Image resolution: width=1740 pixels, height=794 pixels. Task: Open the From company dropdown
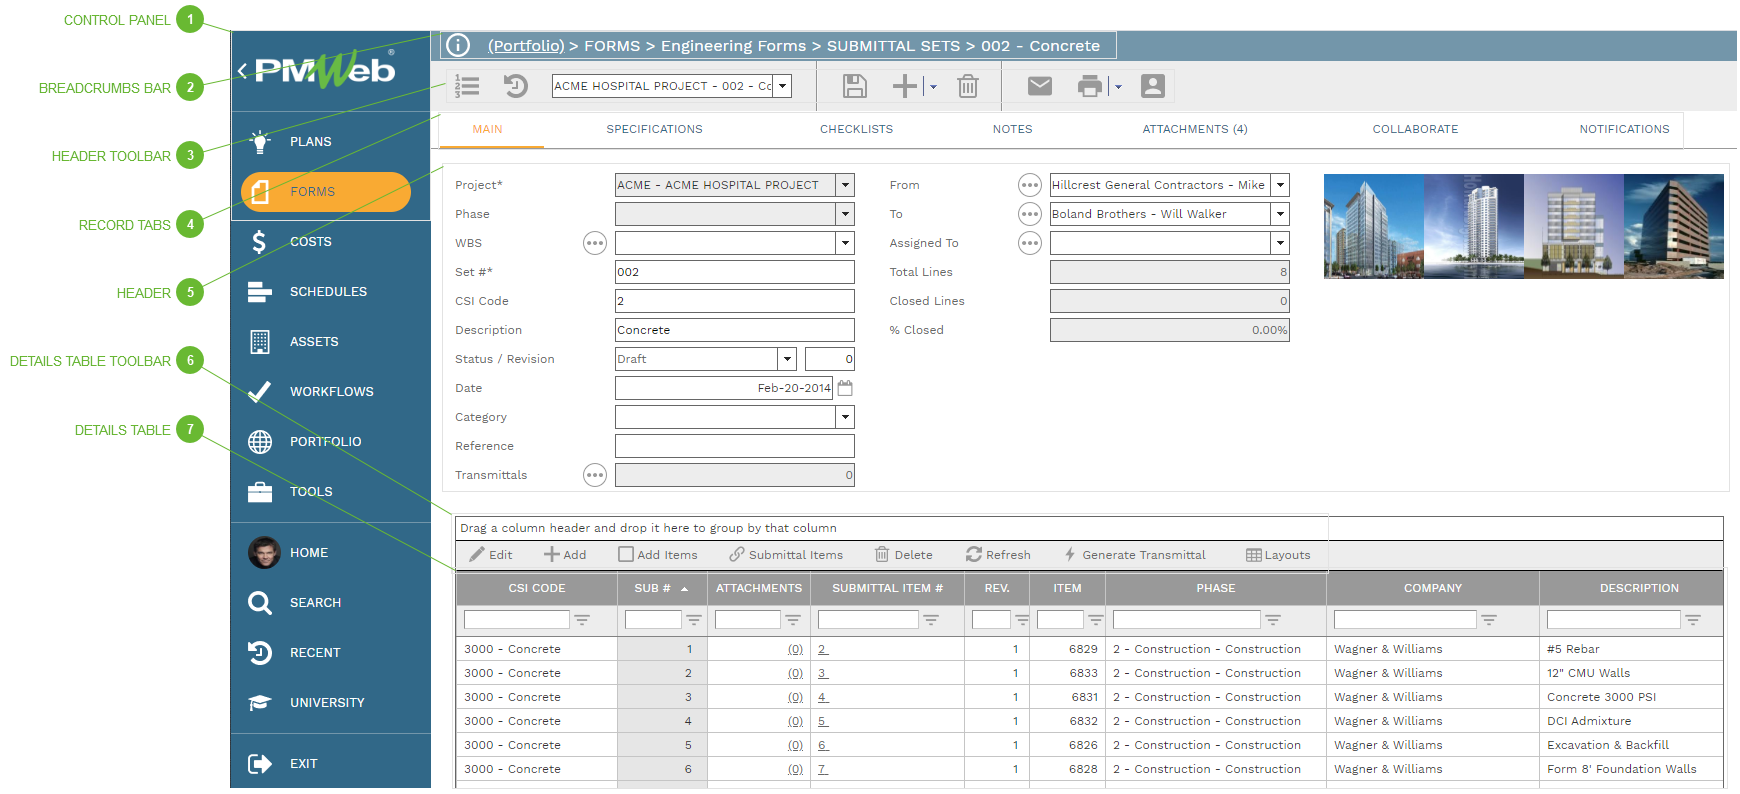click(1281, 185)
